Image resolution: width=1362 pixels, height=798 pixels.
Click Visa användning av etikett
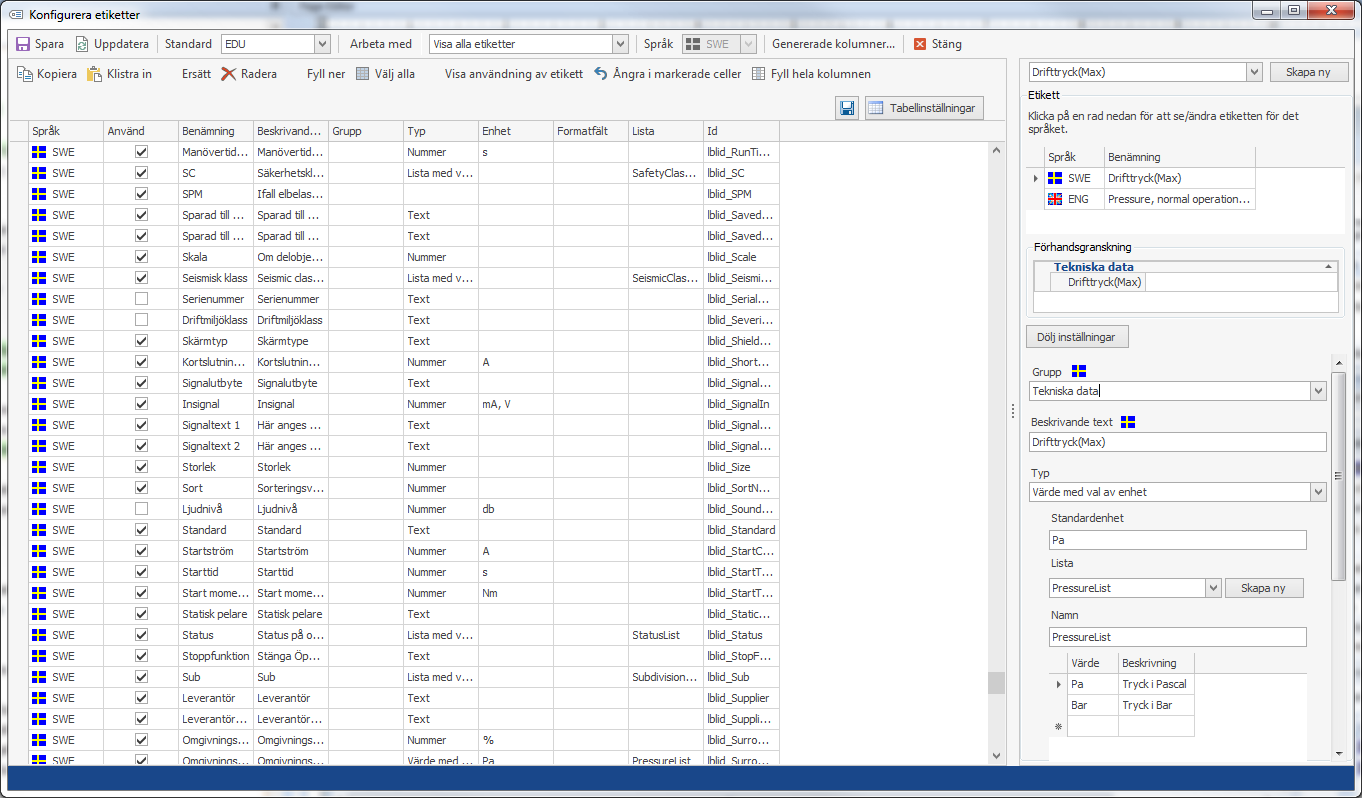[514, 74]
